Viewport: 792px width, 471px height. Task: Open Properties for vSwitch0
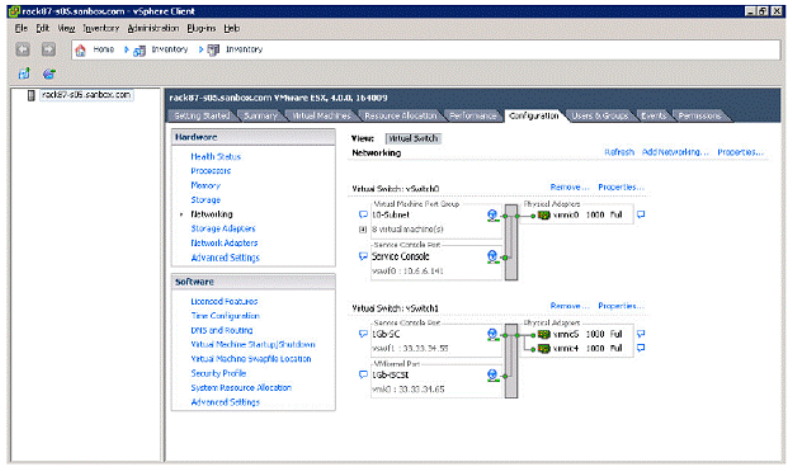(x=621, y=187)
